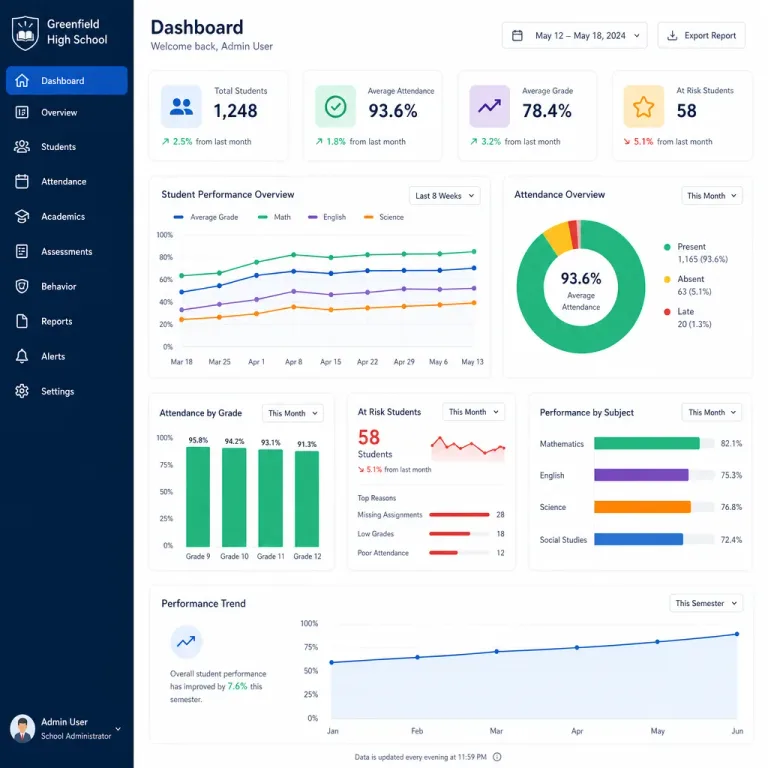
Task: Click the Grade 9 attendance bar
Action: 198,497
